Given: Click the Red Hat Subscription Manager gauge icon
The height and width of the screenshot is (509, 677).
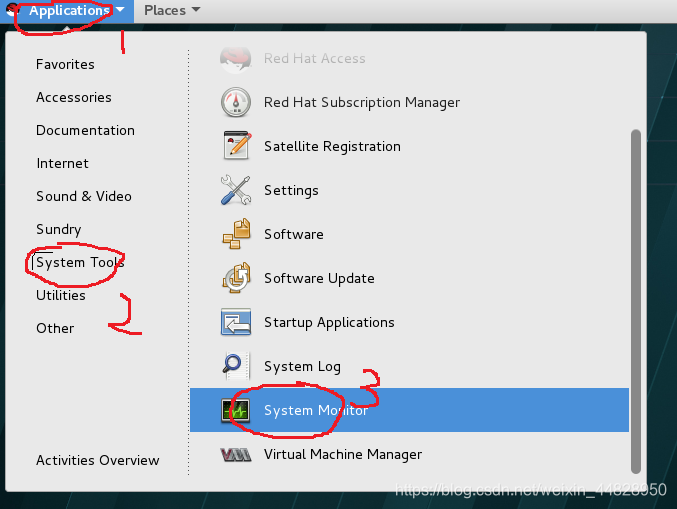Looking at the screenshot, I should coord(236,102).
